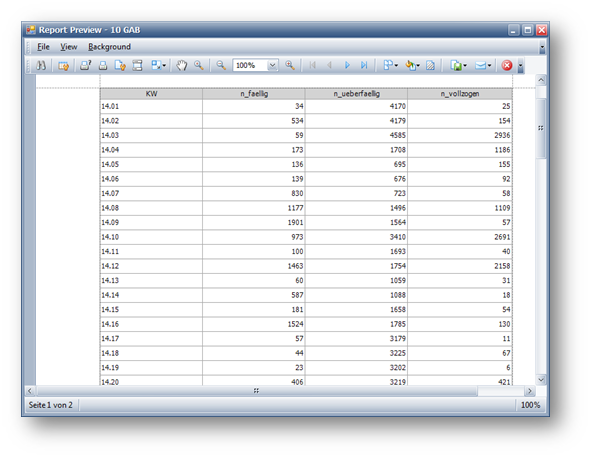Go to the next page arrow

point(347,65)
